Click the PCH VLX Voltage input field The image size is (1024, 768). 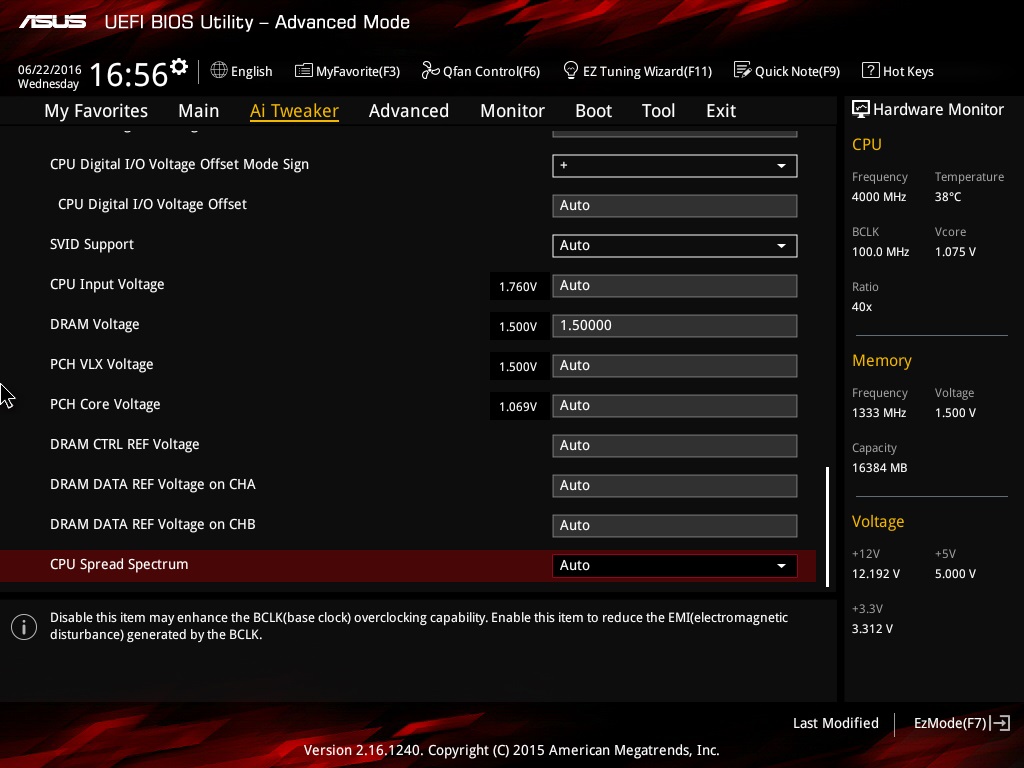675,366
